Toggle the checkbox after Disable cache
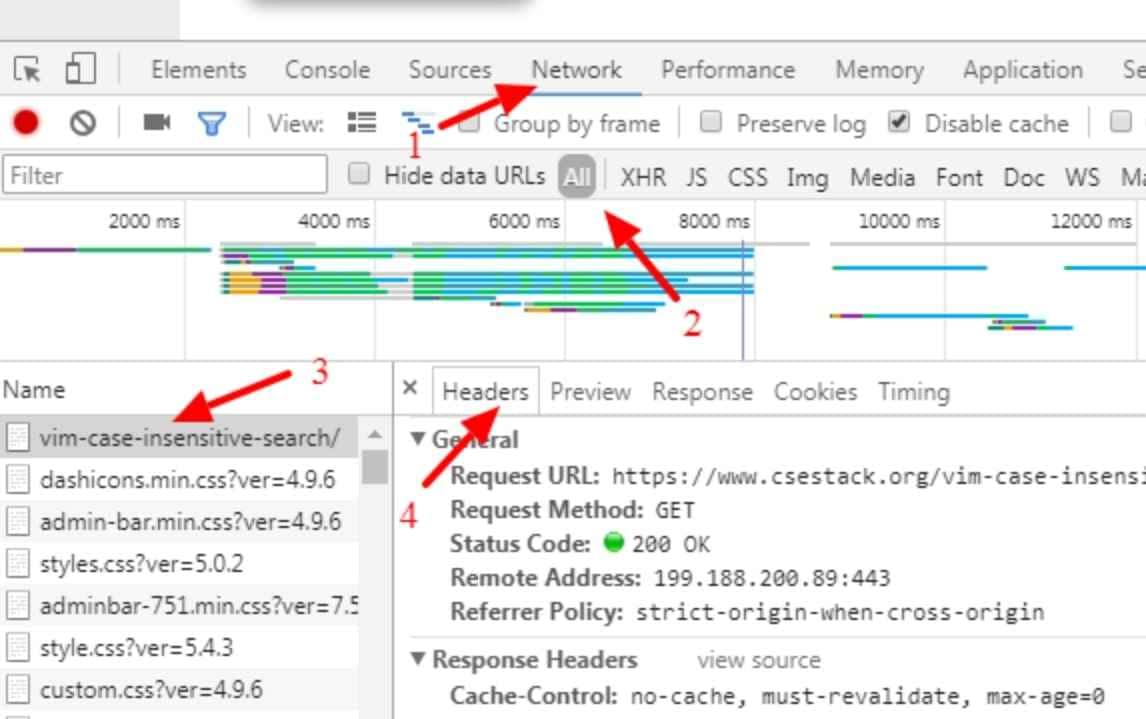Screen dimensions: 1146x719 [x=1120, y=121]
